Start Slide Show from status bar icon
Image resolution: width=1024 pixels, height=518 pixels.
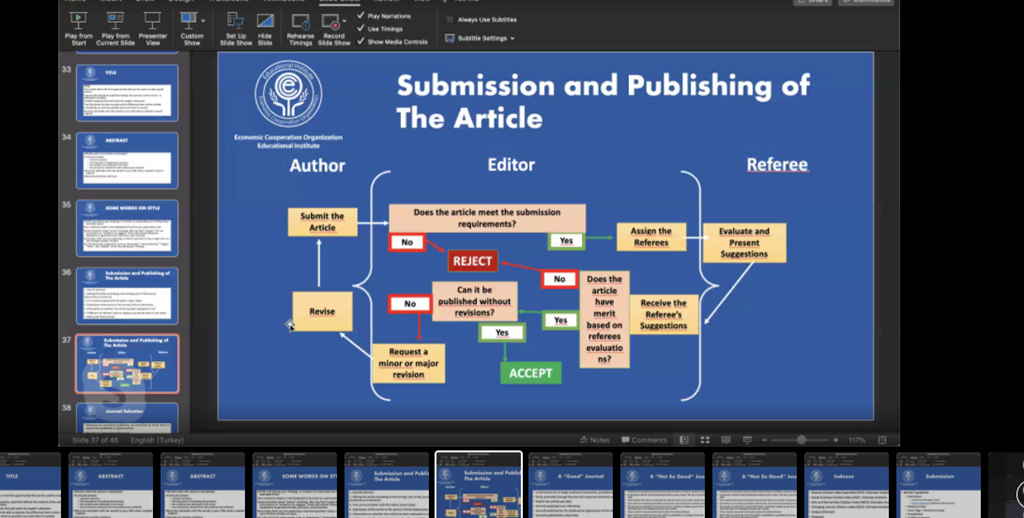[747, 440]
